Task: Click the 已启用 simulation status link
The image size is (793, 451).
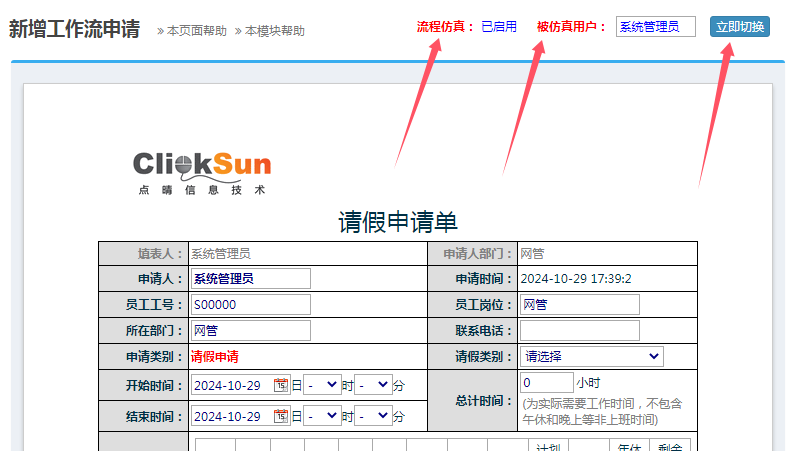Action: click(499, 27)
